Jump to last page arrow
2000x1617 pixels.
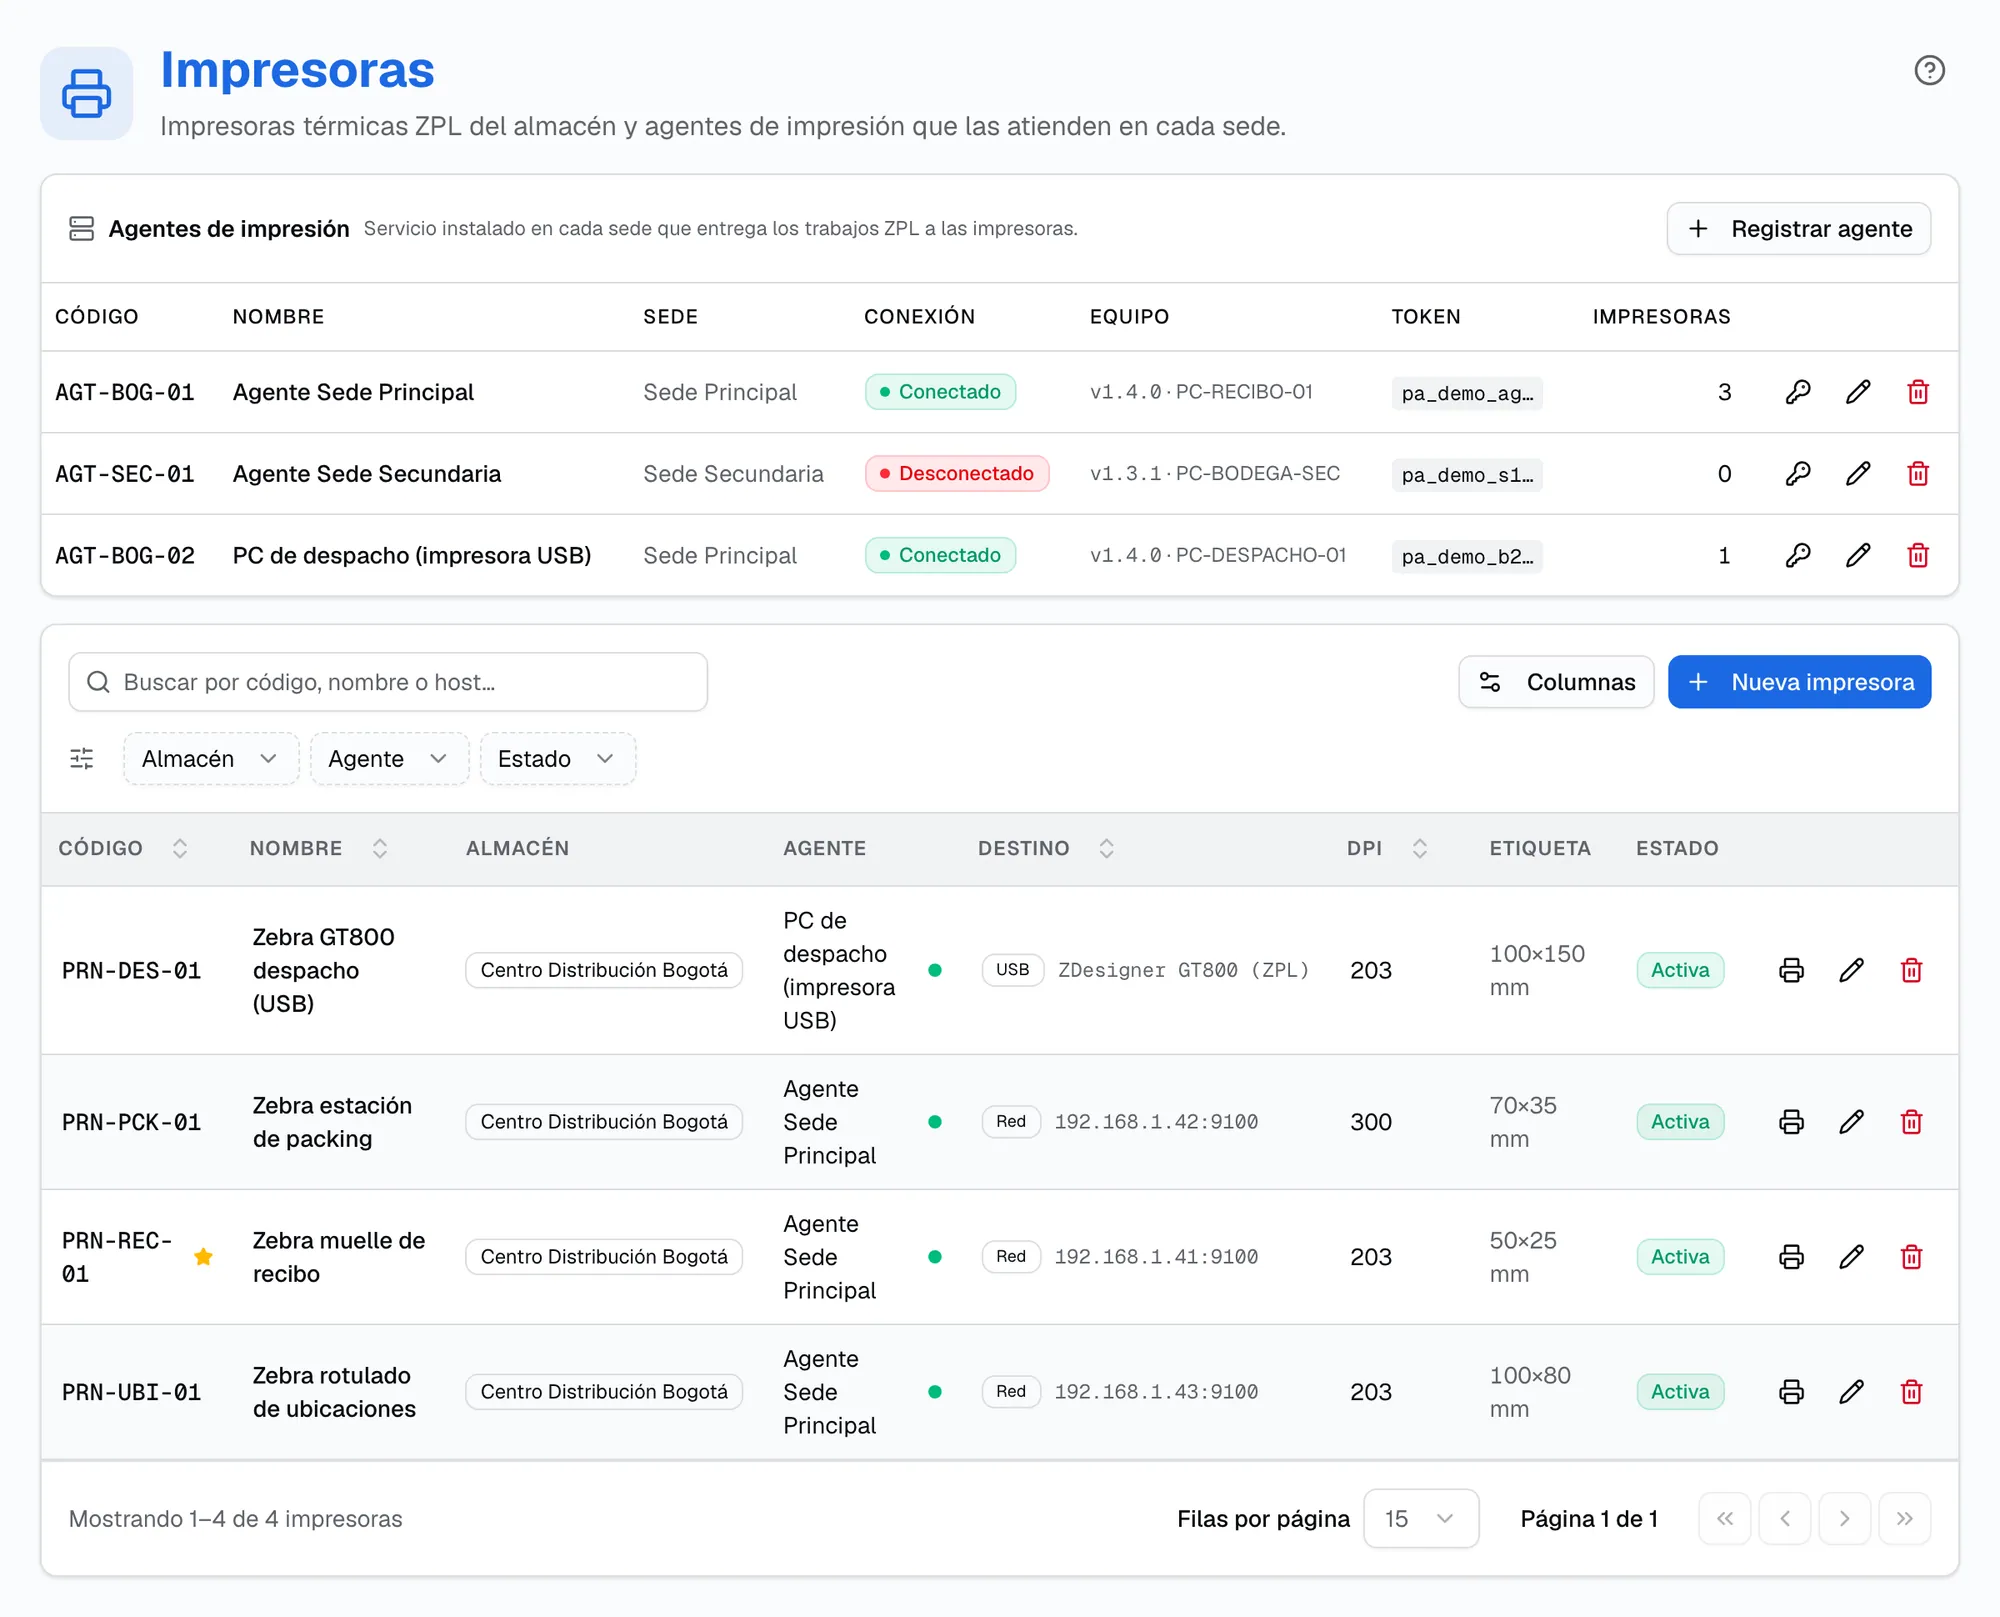(x=1905, y=1519)
